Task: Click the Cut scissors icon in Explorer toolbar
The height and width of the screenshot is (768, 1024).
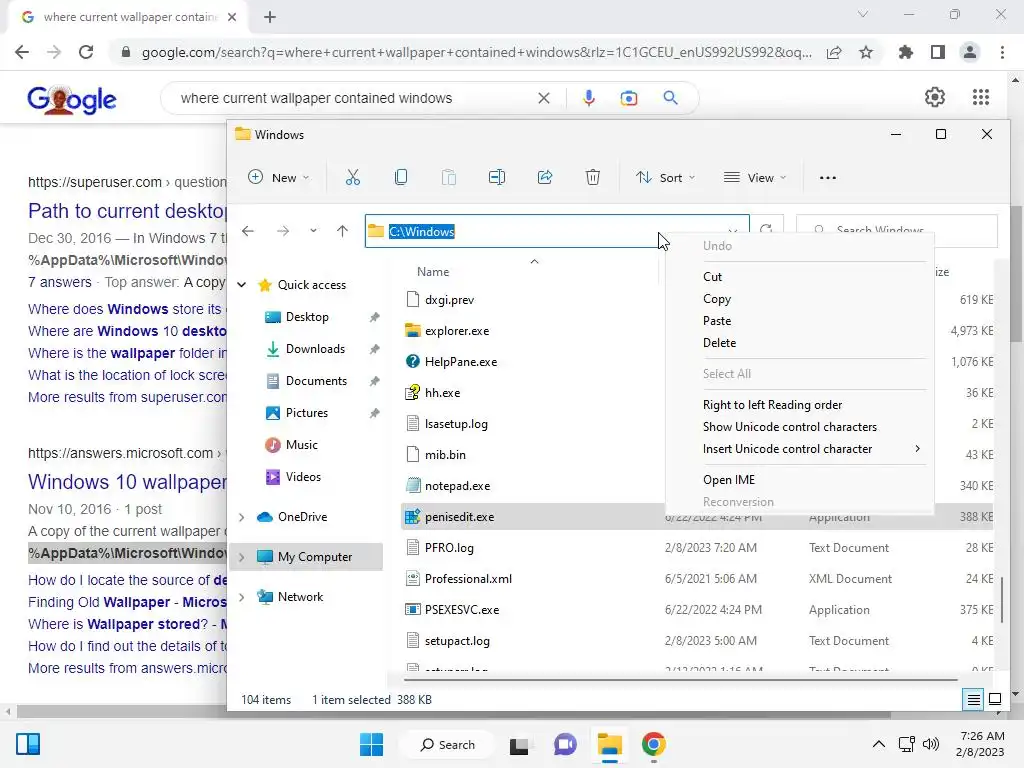Action: (353, 178)
